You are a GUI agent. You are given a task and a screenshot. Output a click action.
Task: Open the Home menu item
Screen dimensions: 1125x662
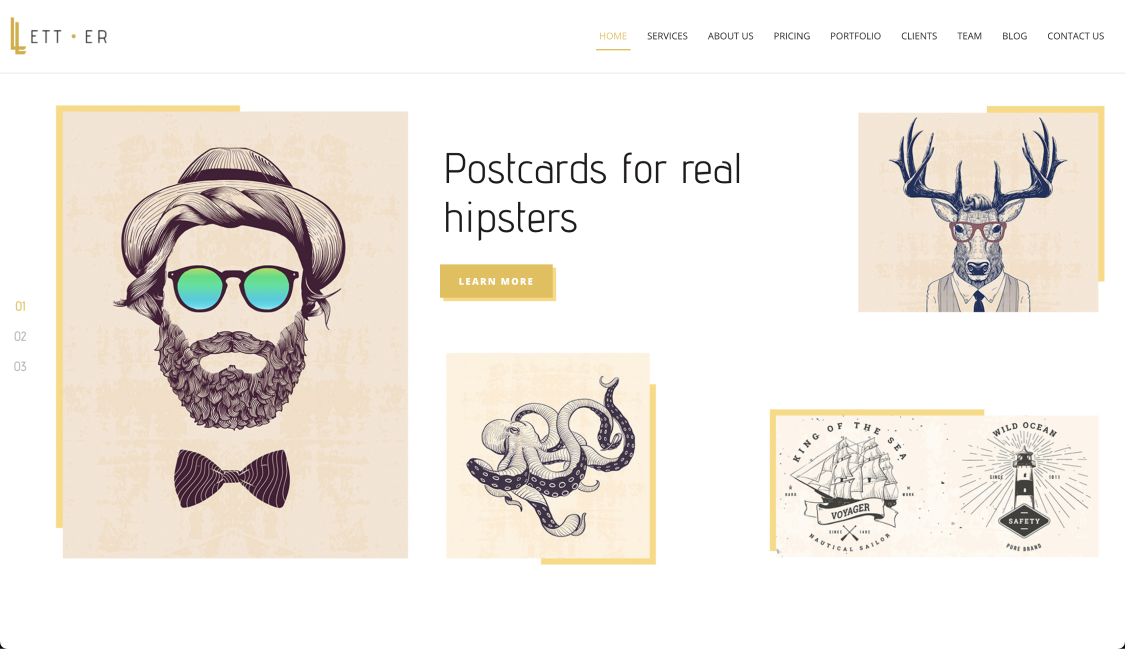point(613,36)
